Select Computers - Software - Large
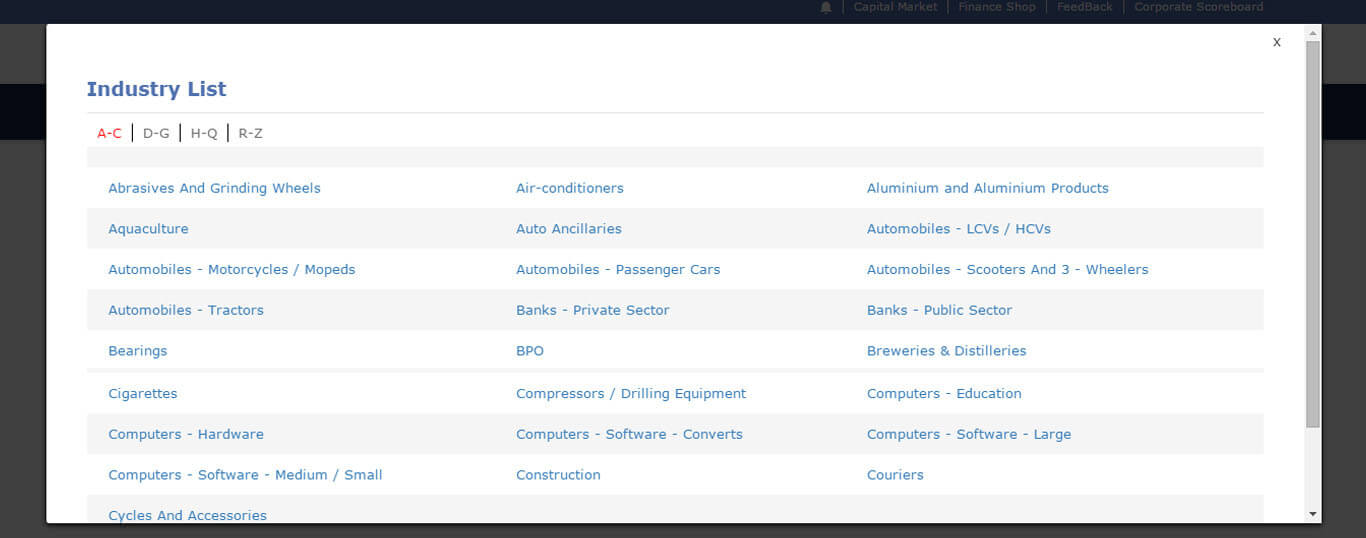1366x538 pixels. coord(968,434)
